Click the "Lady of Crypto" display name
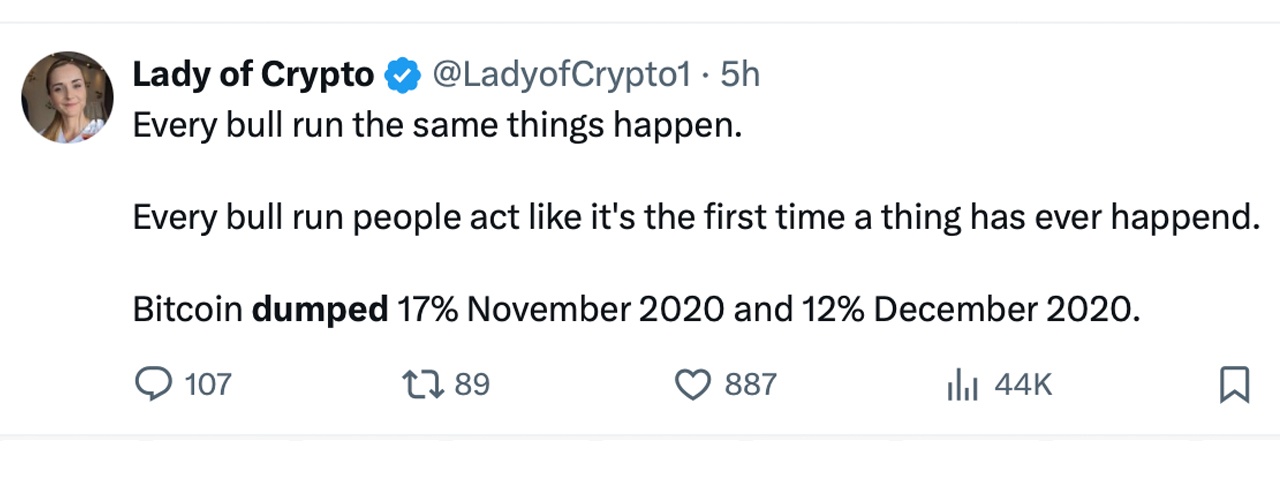Screen dimensions: 1280x500 click(253, 75)
